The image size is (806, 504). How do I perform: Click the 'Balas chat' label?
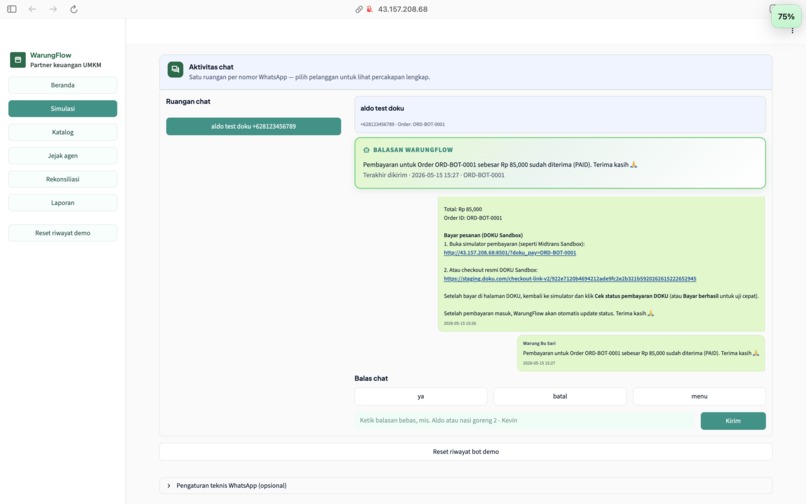click(x=371, y=378)
